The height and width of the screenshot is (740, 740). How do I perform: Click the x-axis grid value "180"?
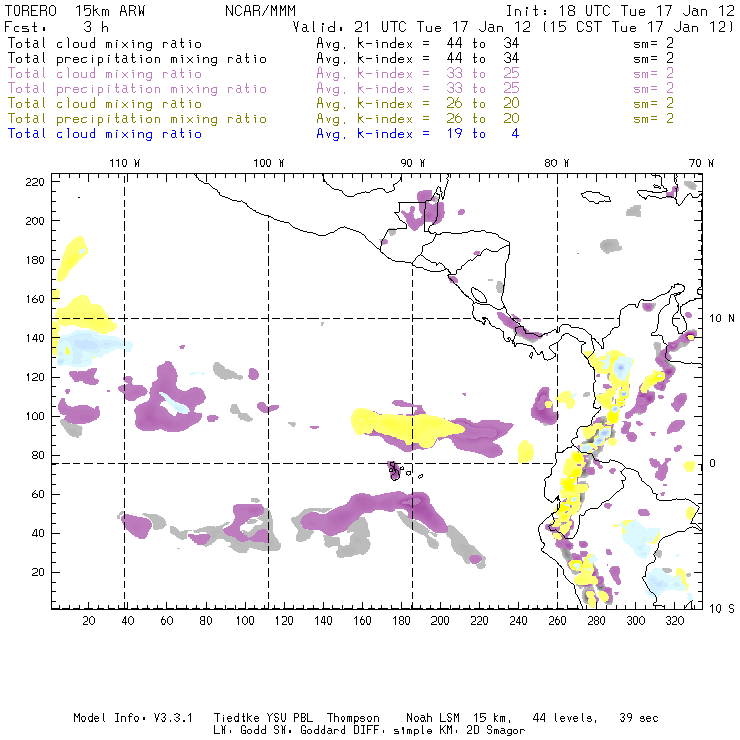401,621
